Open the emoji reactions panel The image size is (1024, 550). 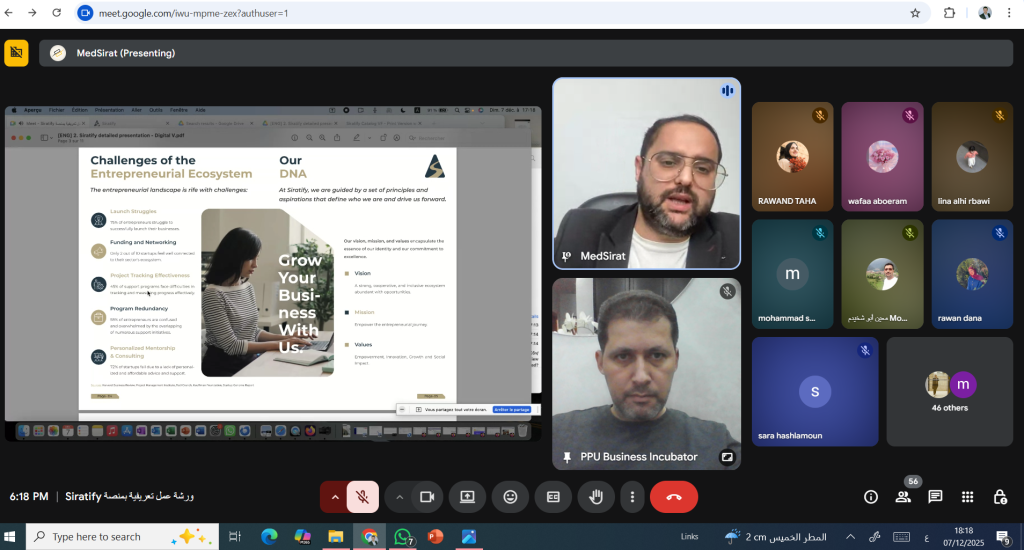(x=510, y=496)
